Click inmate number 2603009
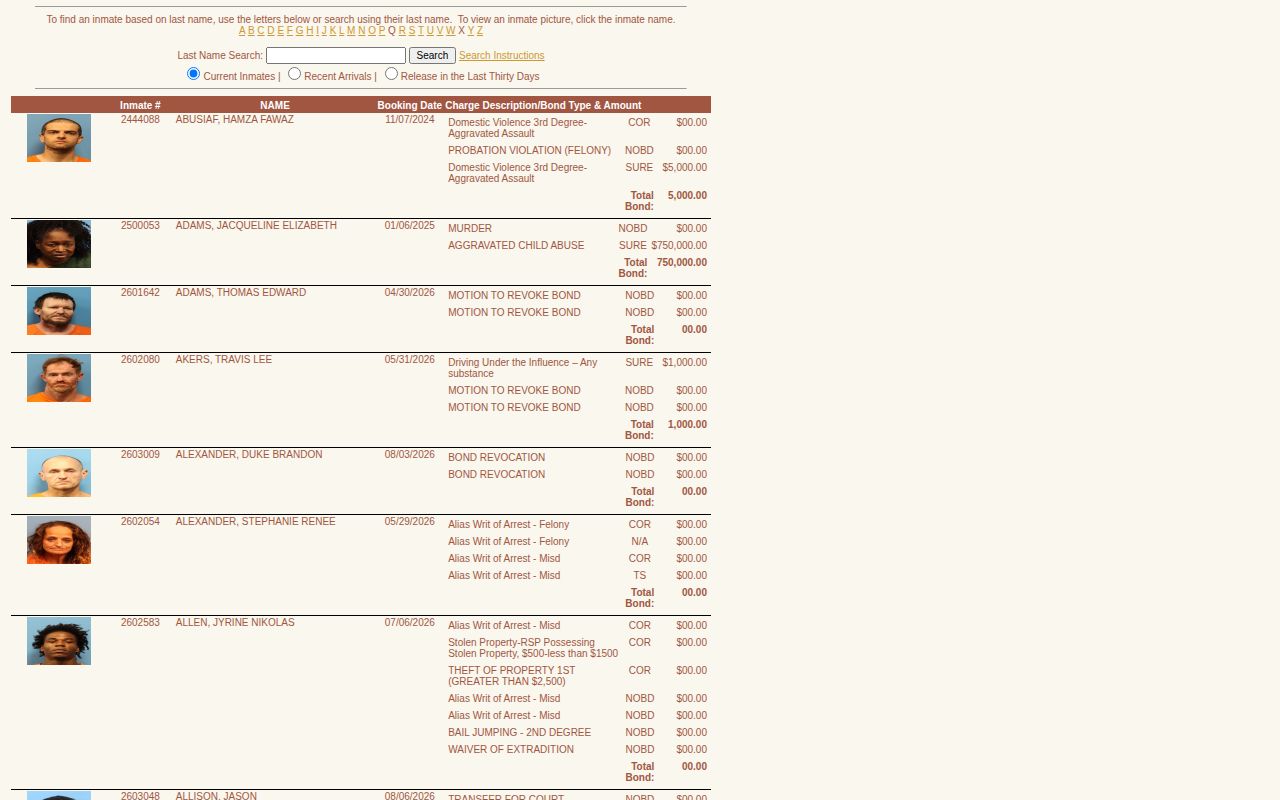Image resolution: width=1280 pixels, height=800 pixels. click(x=140, y=455)
